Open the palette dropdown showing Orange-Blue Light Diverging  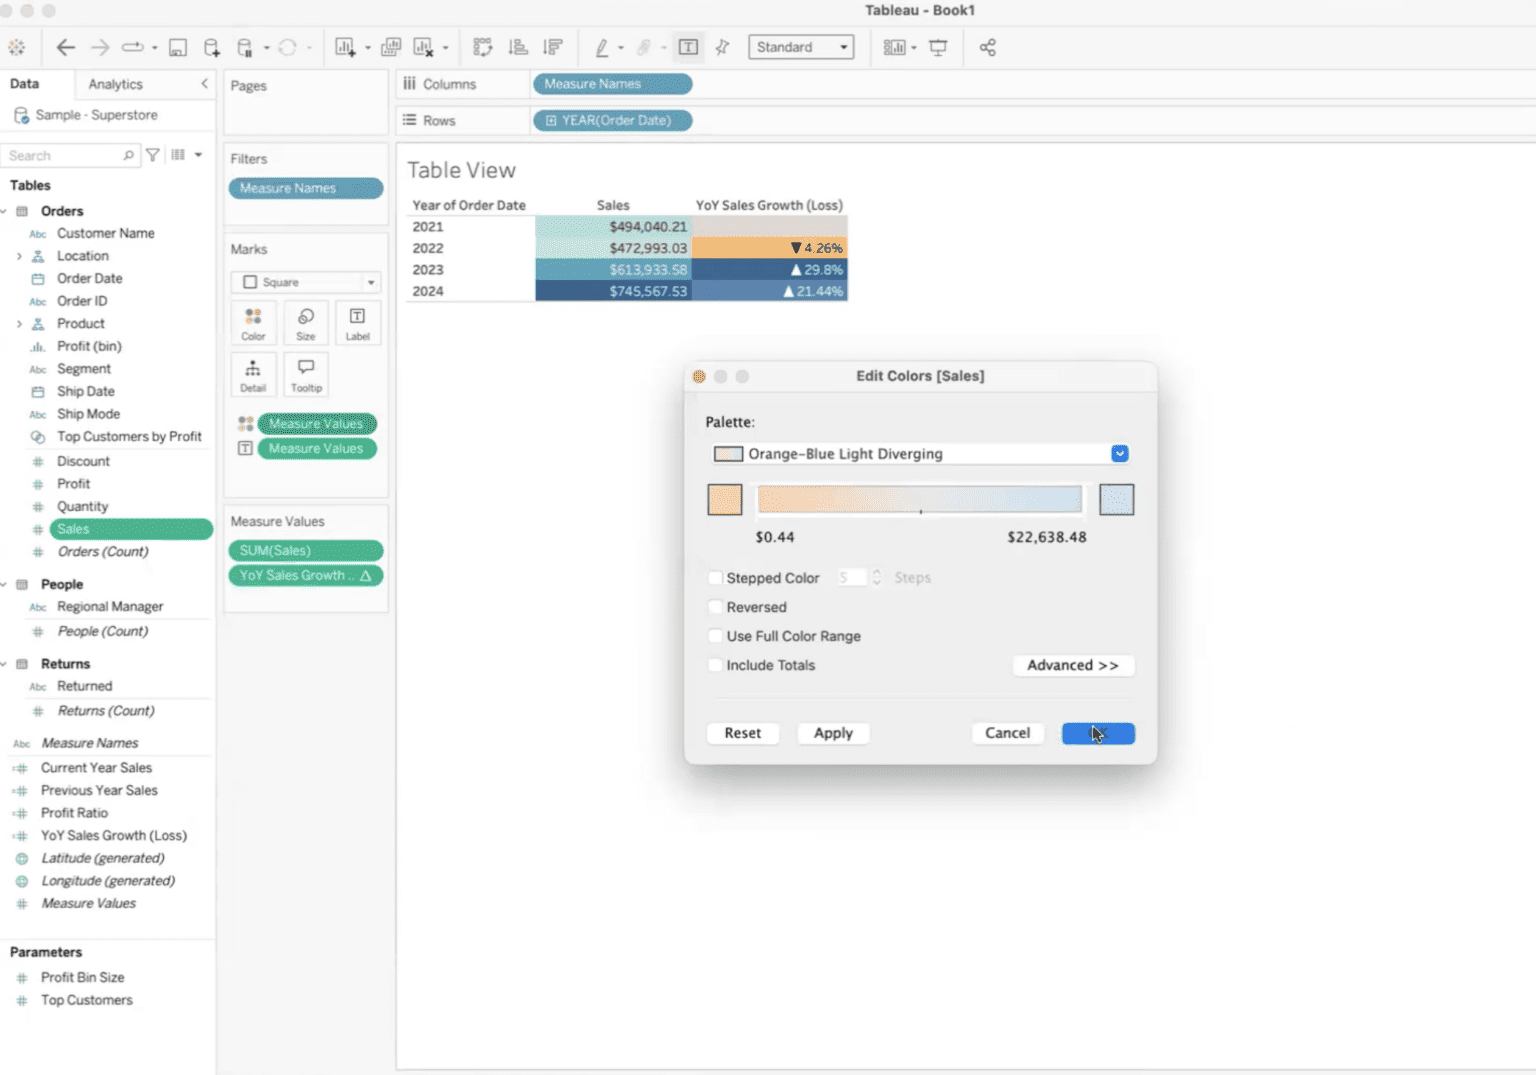(x=1119, y=453)
